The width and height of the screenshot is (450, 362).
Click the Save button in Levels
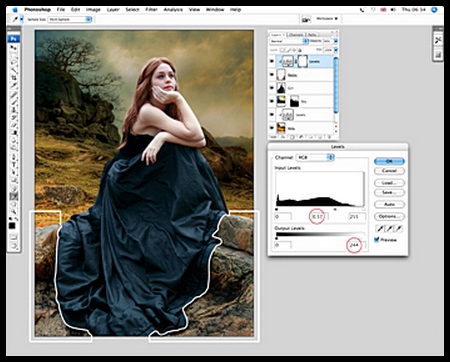coord(389,192)
